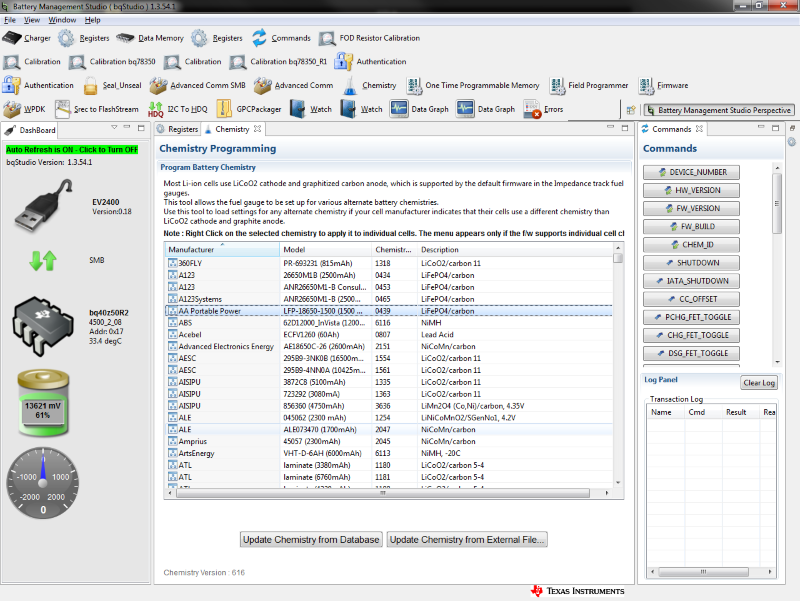This screenshot has height=601, width=800.
Task: Send the CHEM_ID command
Action: 691,244
